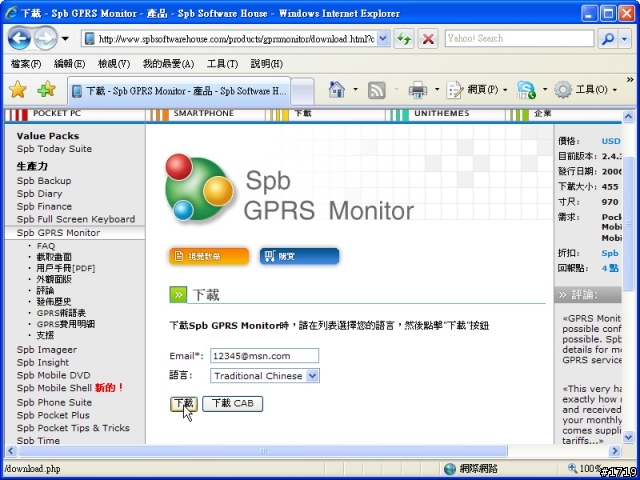The image size is (640, 480).
Task: Open the FAQ link under GPRS Monitor
Action: [46, 246]
